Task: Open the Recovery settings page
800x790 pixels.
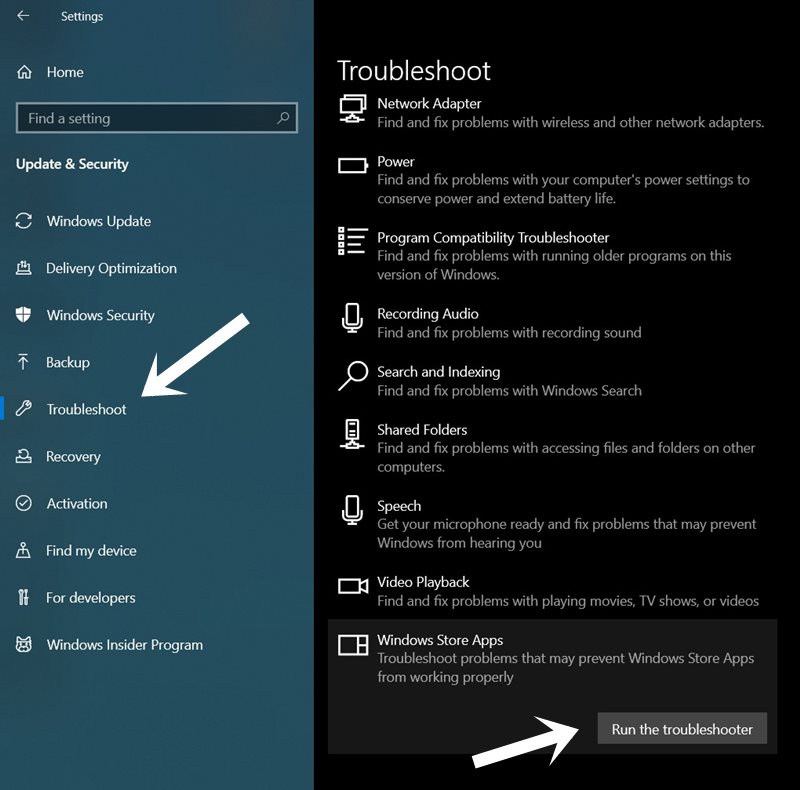Action: (73, 456)
